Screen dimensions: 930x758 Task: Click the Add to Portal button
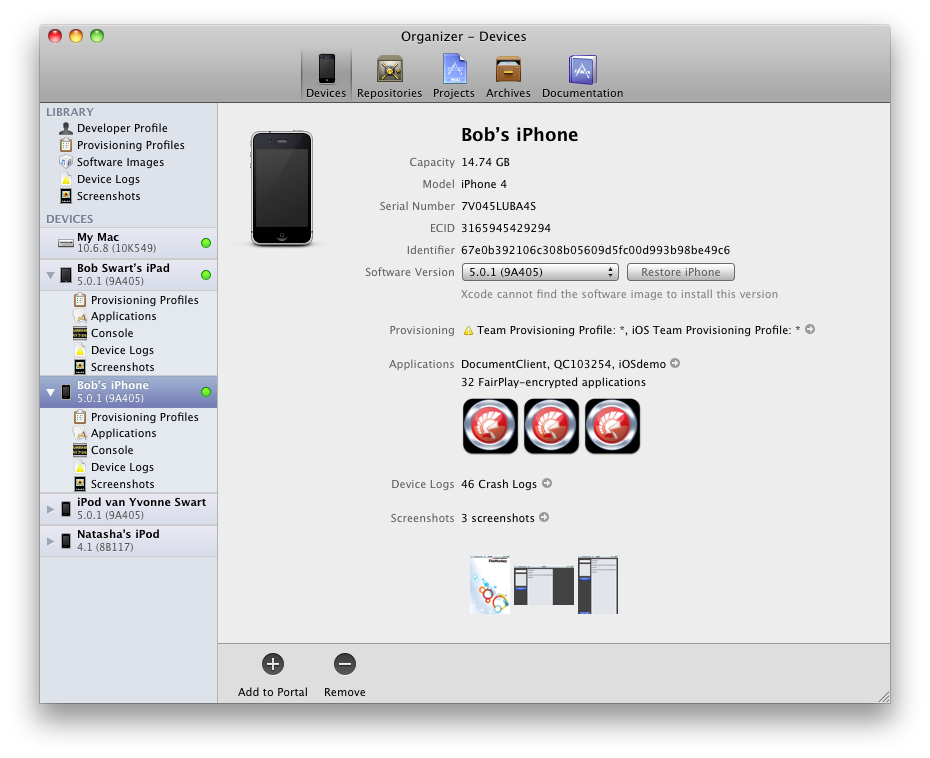point(273,676)
